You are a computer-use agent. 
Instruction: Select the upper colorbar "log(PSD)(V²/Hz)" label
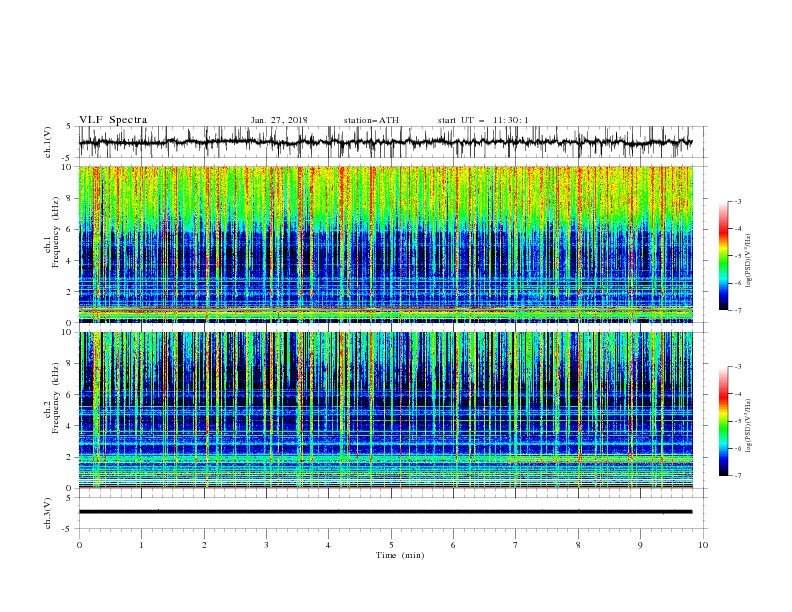click(x=749, y=261)
